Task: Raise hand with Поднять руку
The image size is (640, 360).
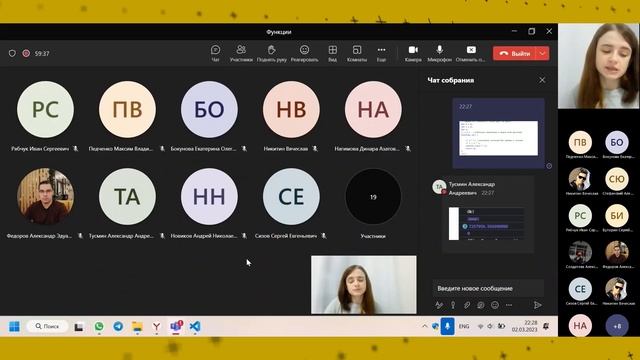Action: tap(271, 53)
